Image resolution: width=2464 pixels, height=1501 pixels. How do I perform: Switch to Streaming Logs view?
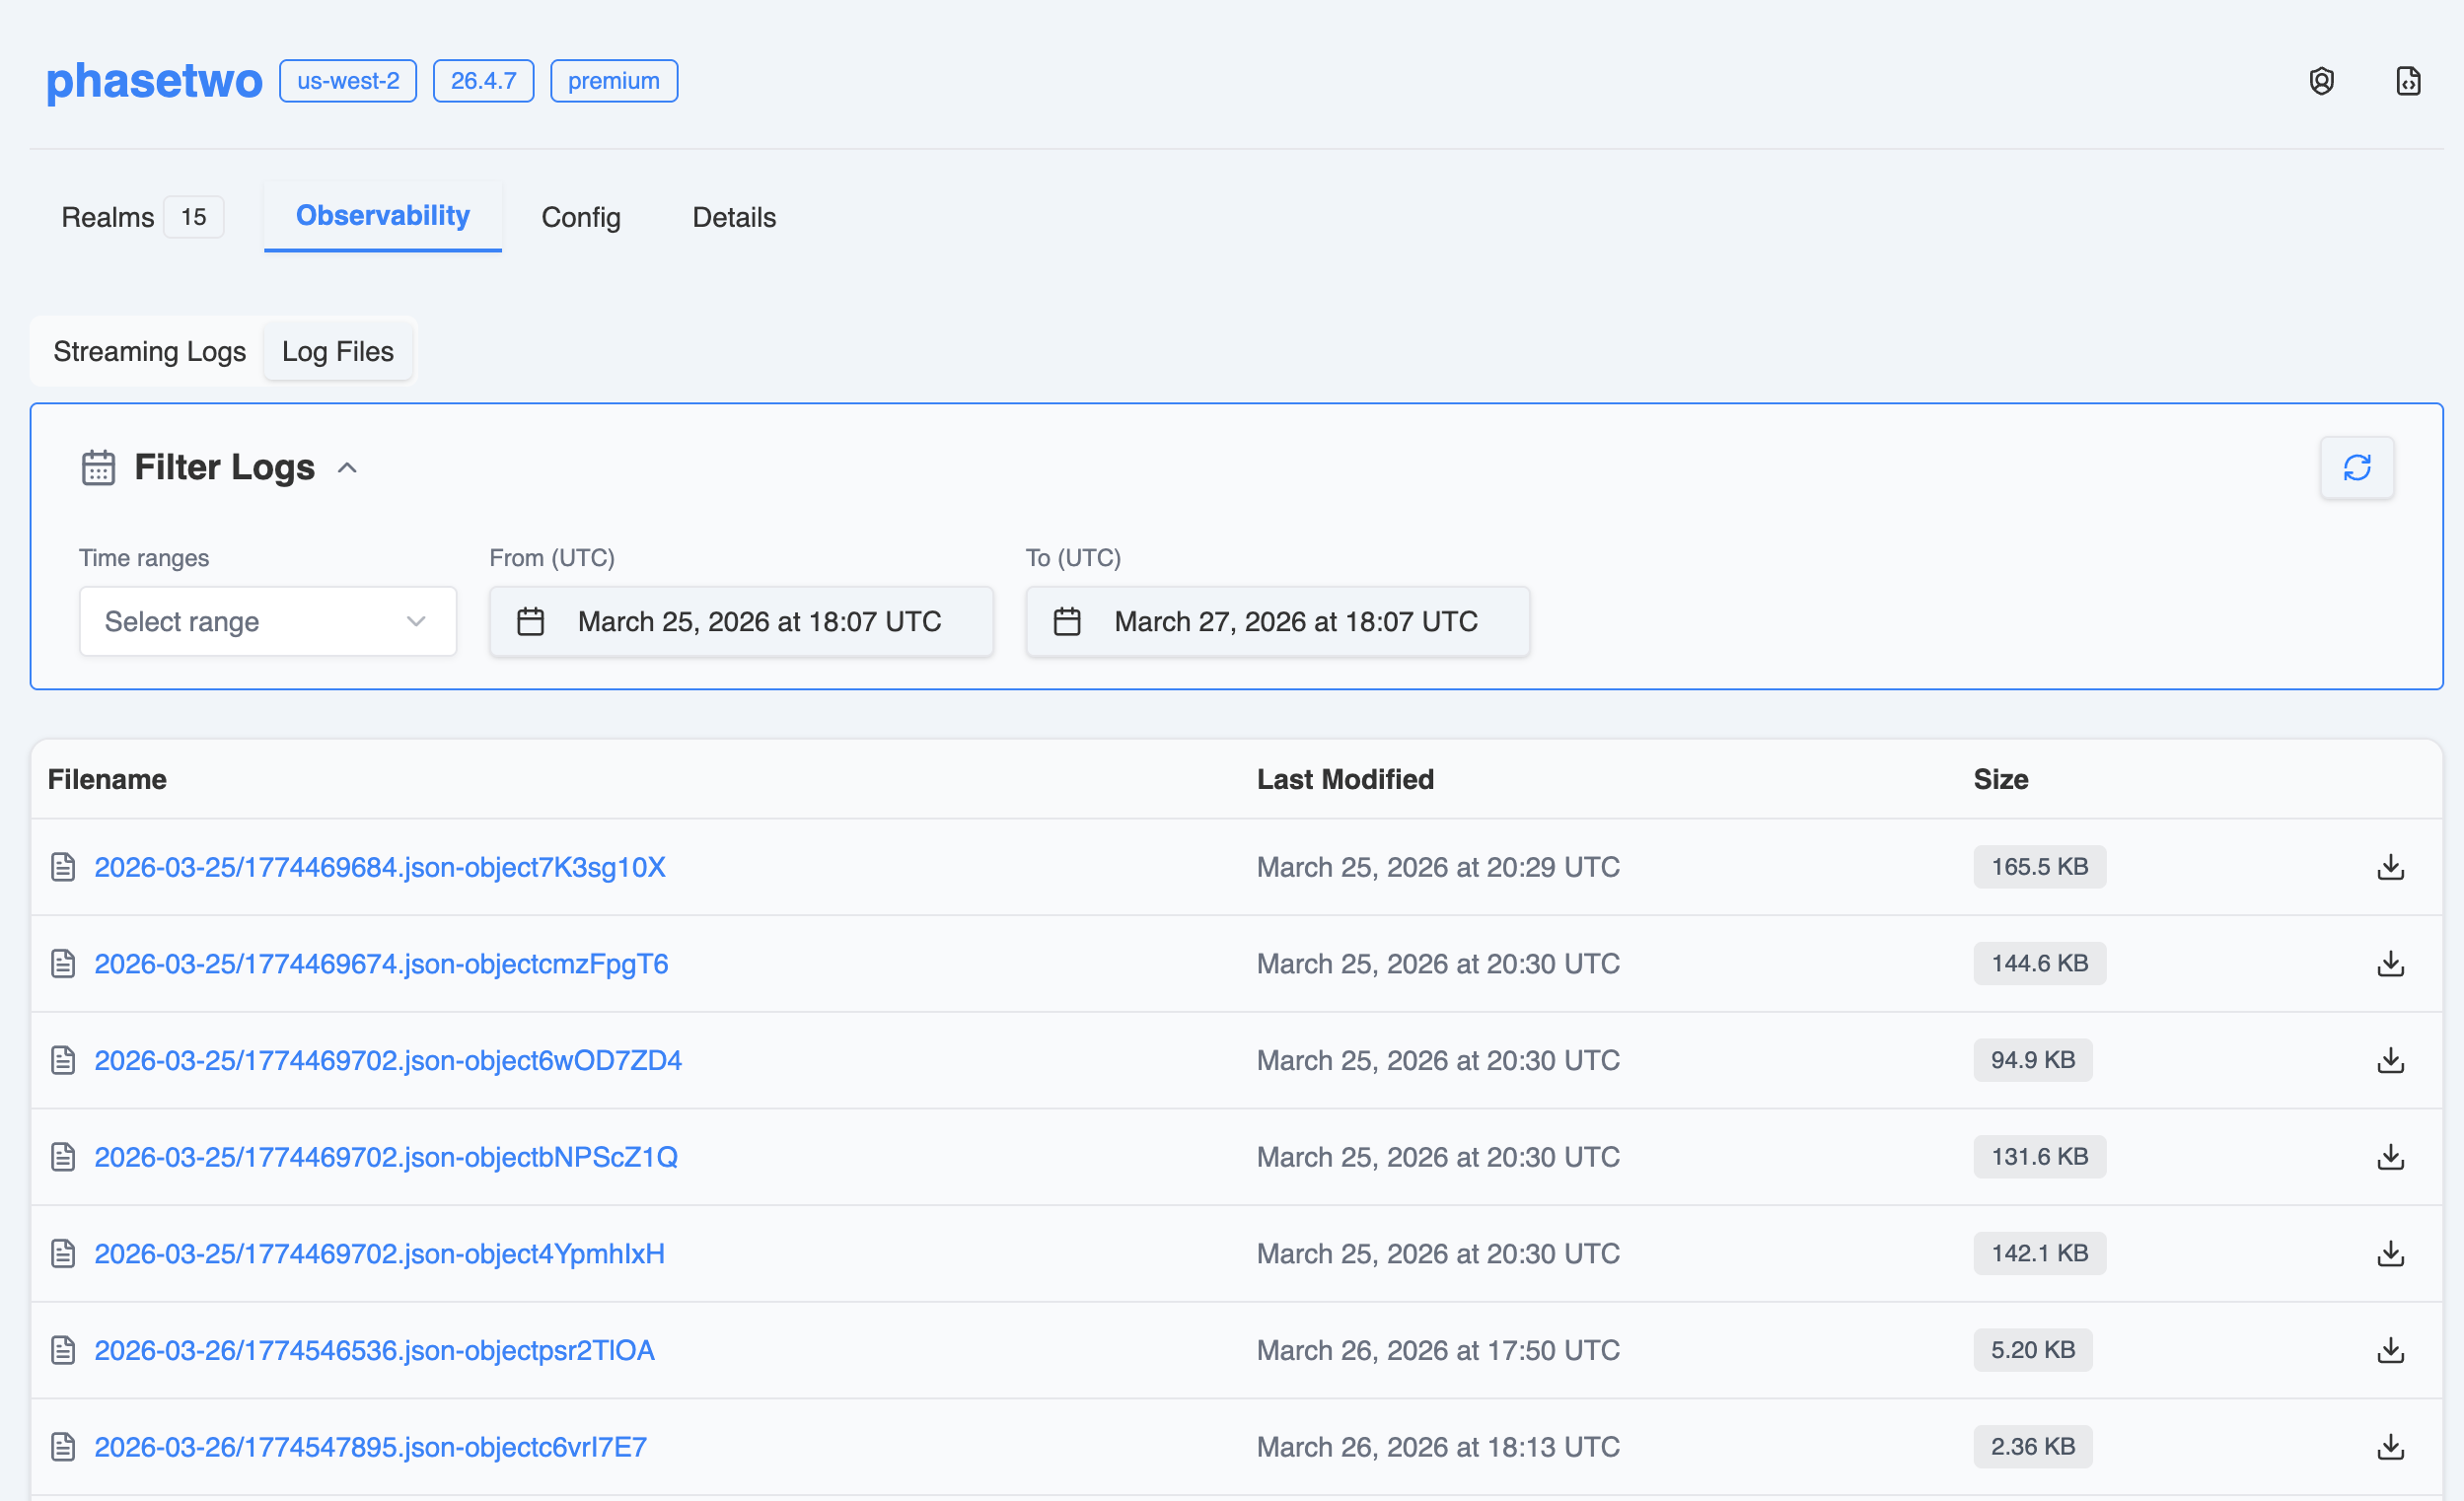tap(149, 351)
